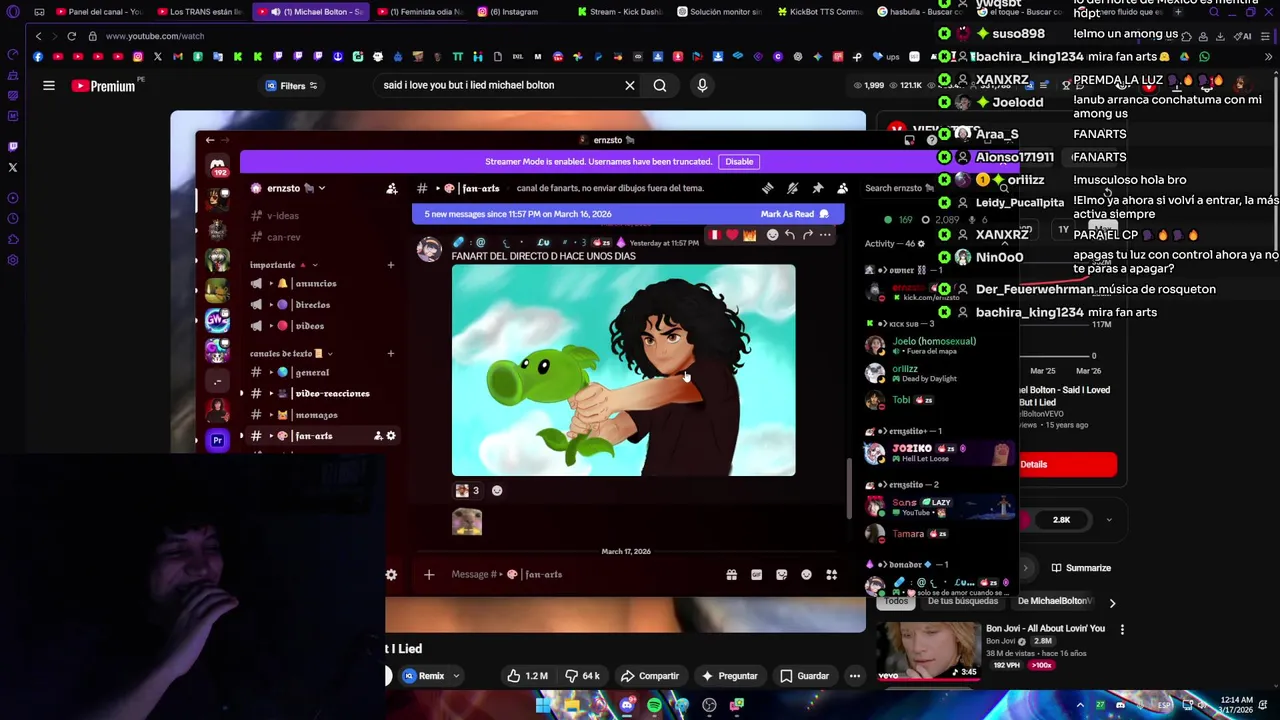Open the emoji picker in chat bar
This screenshot has width=1280, height=720.
click(806, 574)
